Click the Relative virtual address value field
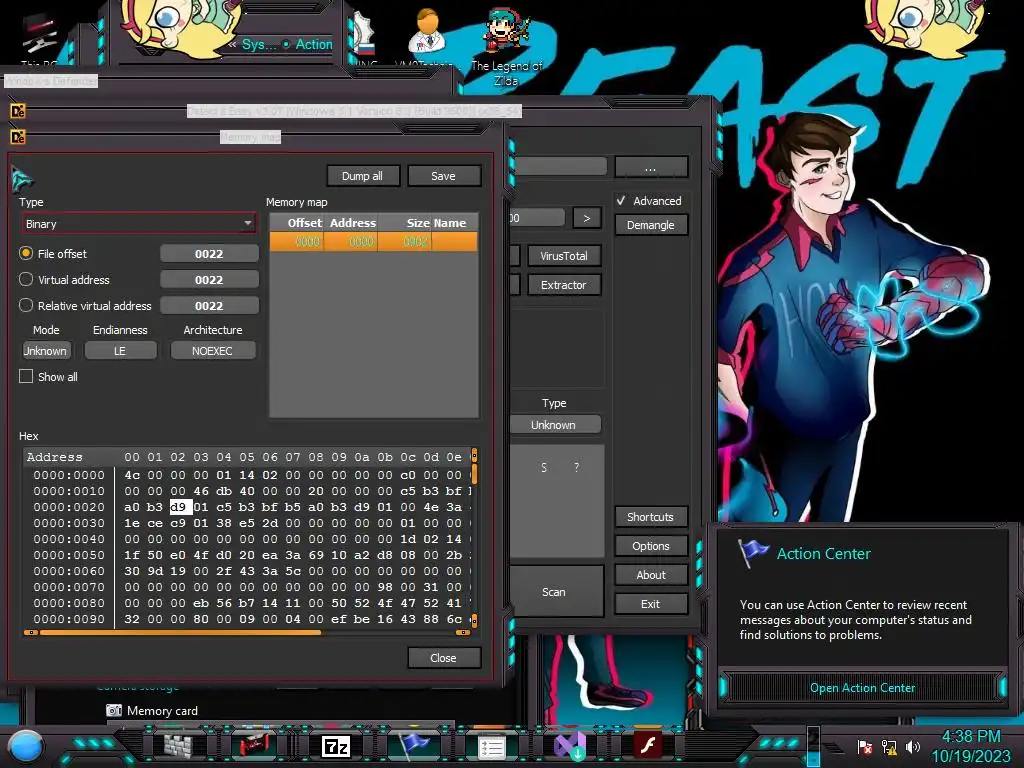 [x=209, y=306]
